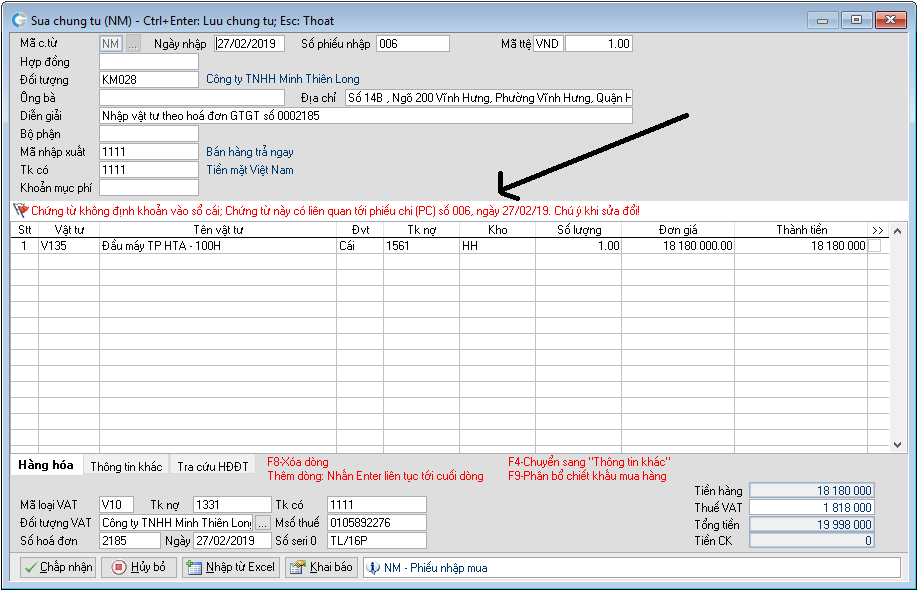
Task: Click the Mã loại VAT field V10
Action: click(x=116, y=505)
